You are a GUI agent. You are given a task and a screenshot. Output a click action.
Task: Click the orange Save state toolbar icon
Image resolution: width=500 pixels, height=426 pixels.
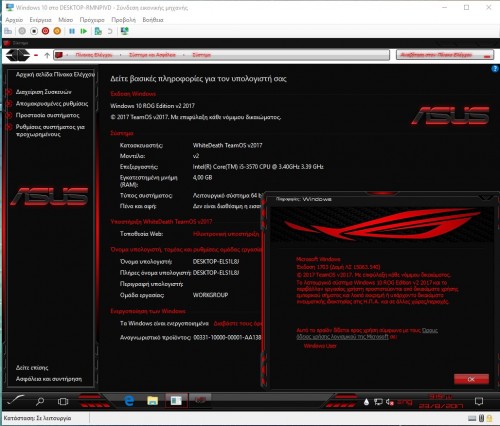[57, 31]
